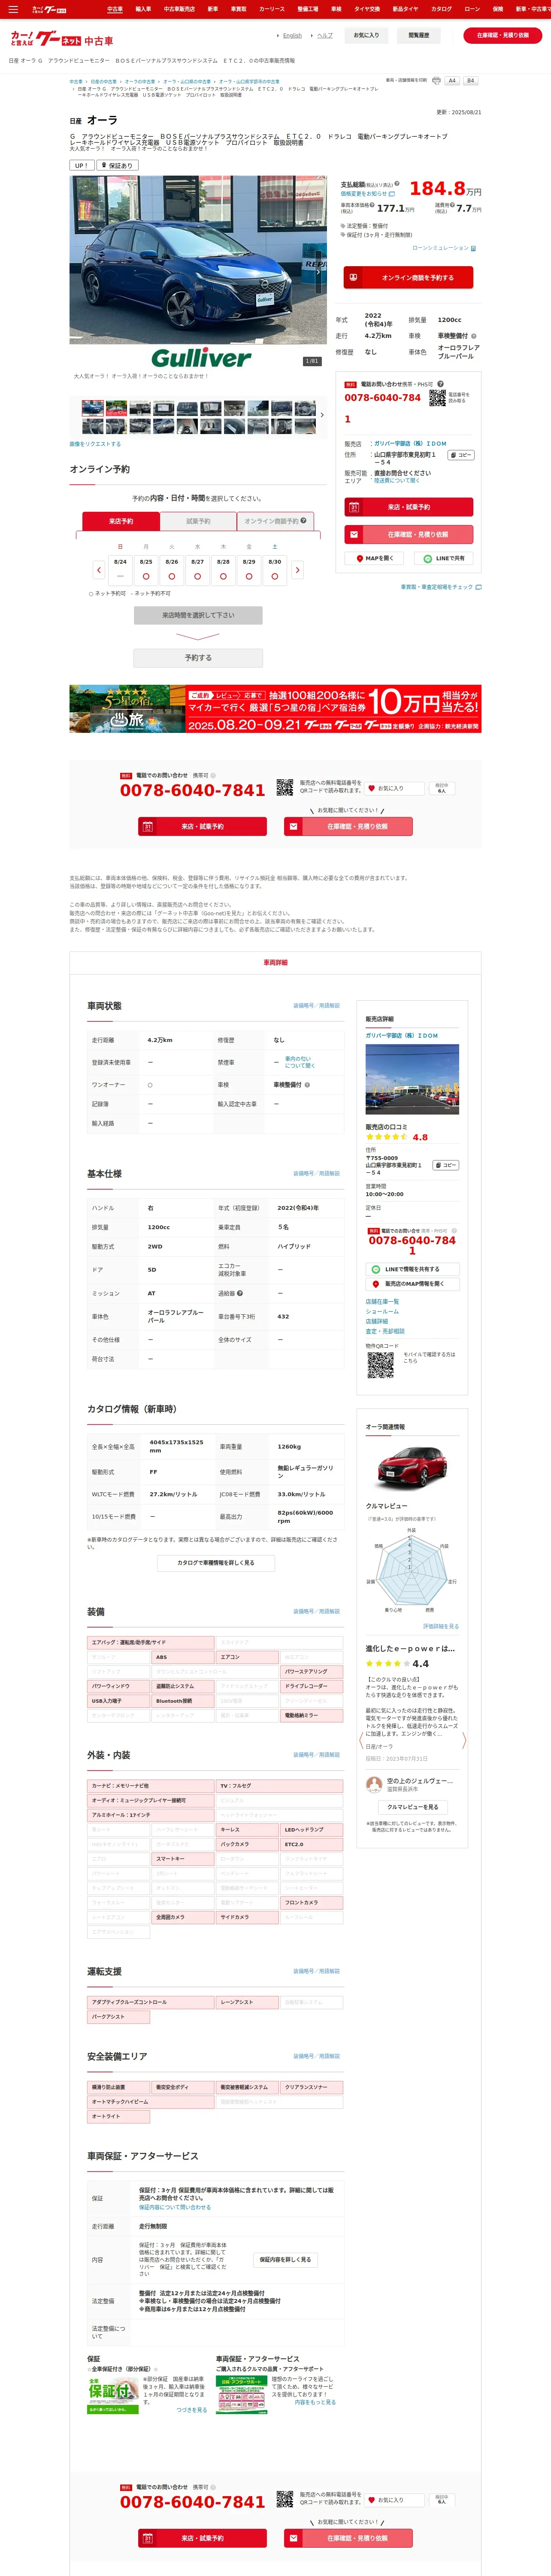Open the map with MAPを開く
Image resolution: width=551 pixels, height=2576 pixels.
click(x=375, y=558)
